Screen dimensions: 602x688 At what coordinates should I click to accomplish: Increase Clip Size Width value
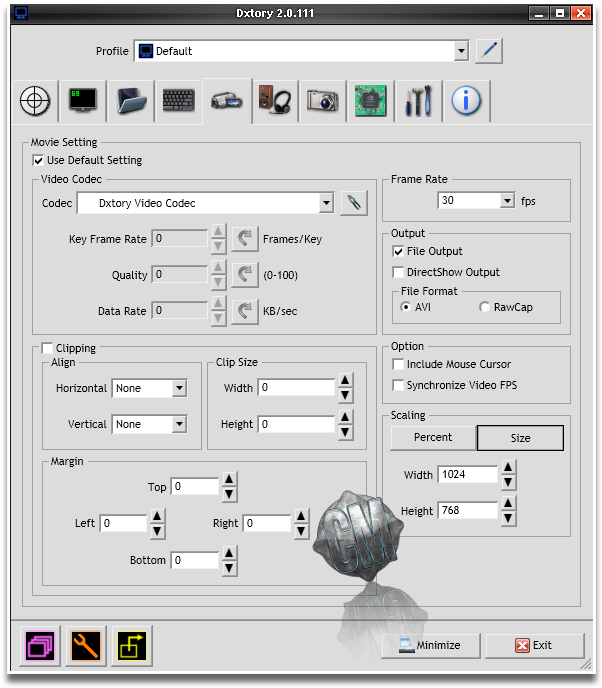tap(345, 380)
